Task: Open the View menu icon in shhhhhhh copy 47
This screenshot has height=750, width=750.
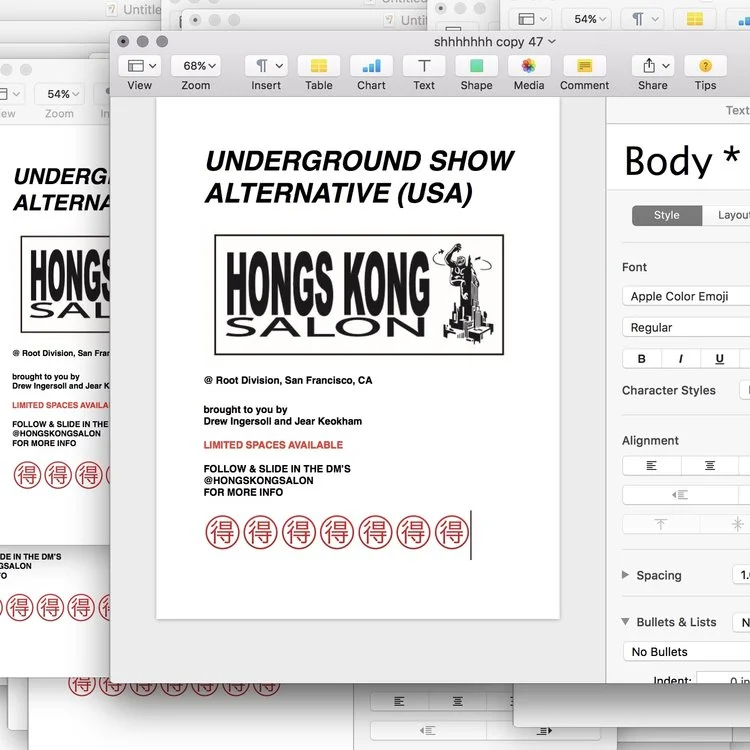Action: pos(142,66)
